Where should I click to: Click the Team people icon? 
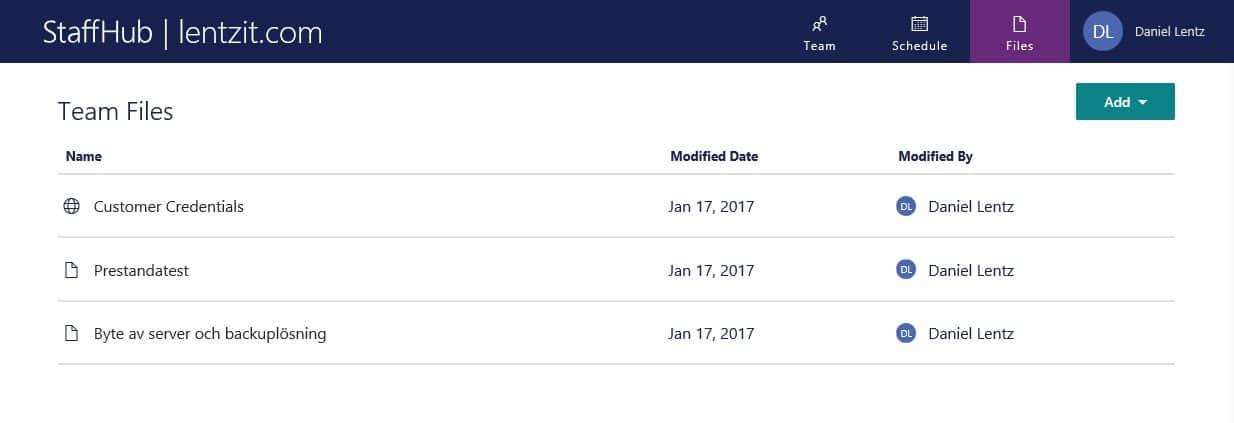point(819,23)
